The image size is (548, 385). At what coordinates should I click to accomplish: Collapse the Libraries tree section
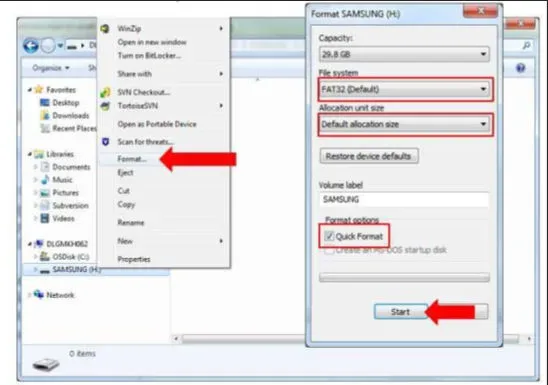click(30, 154)
